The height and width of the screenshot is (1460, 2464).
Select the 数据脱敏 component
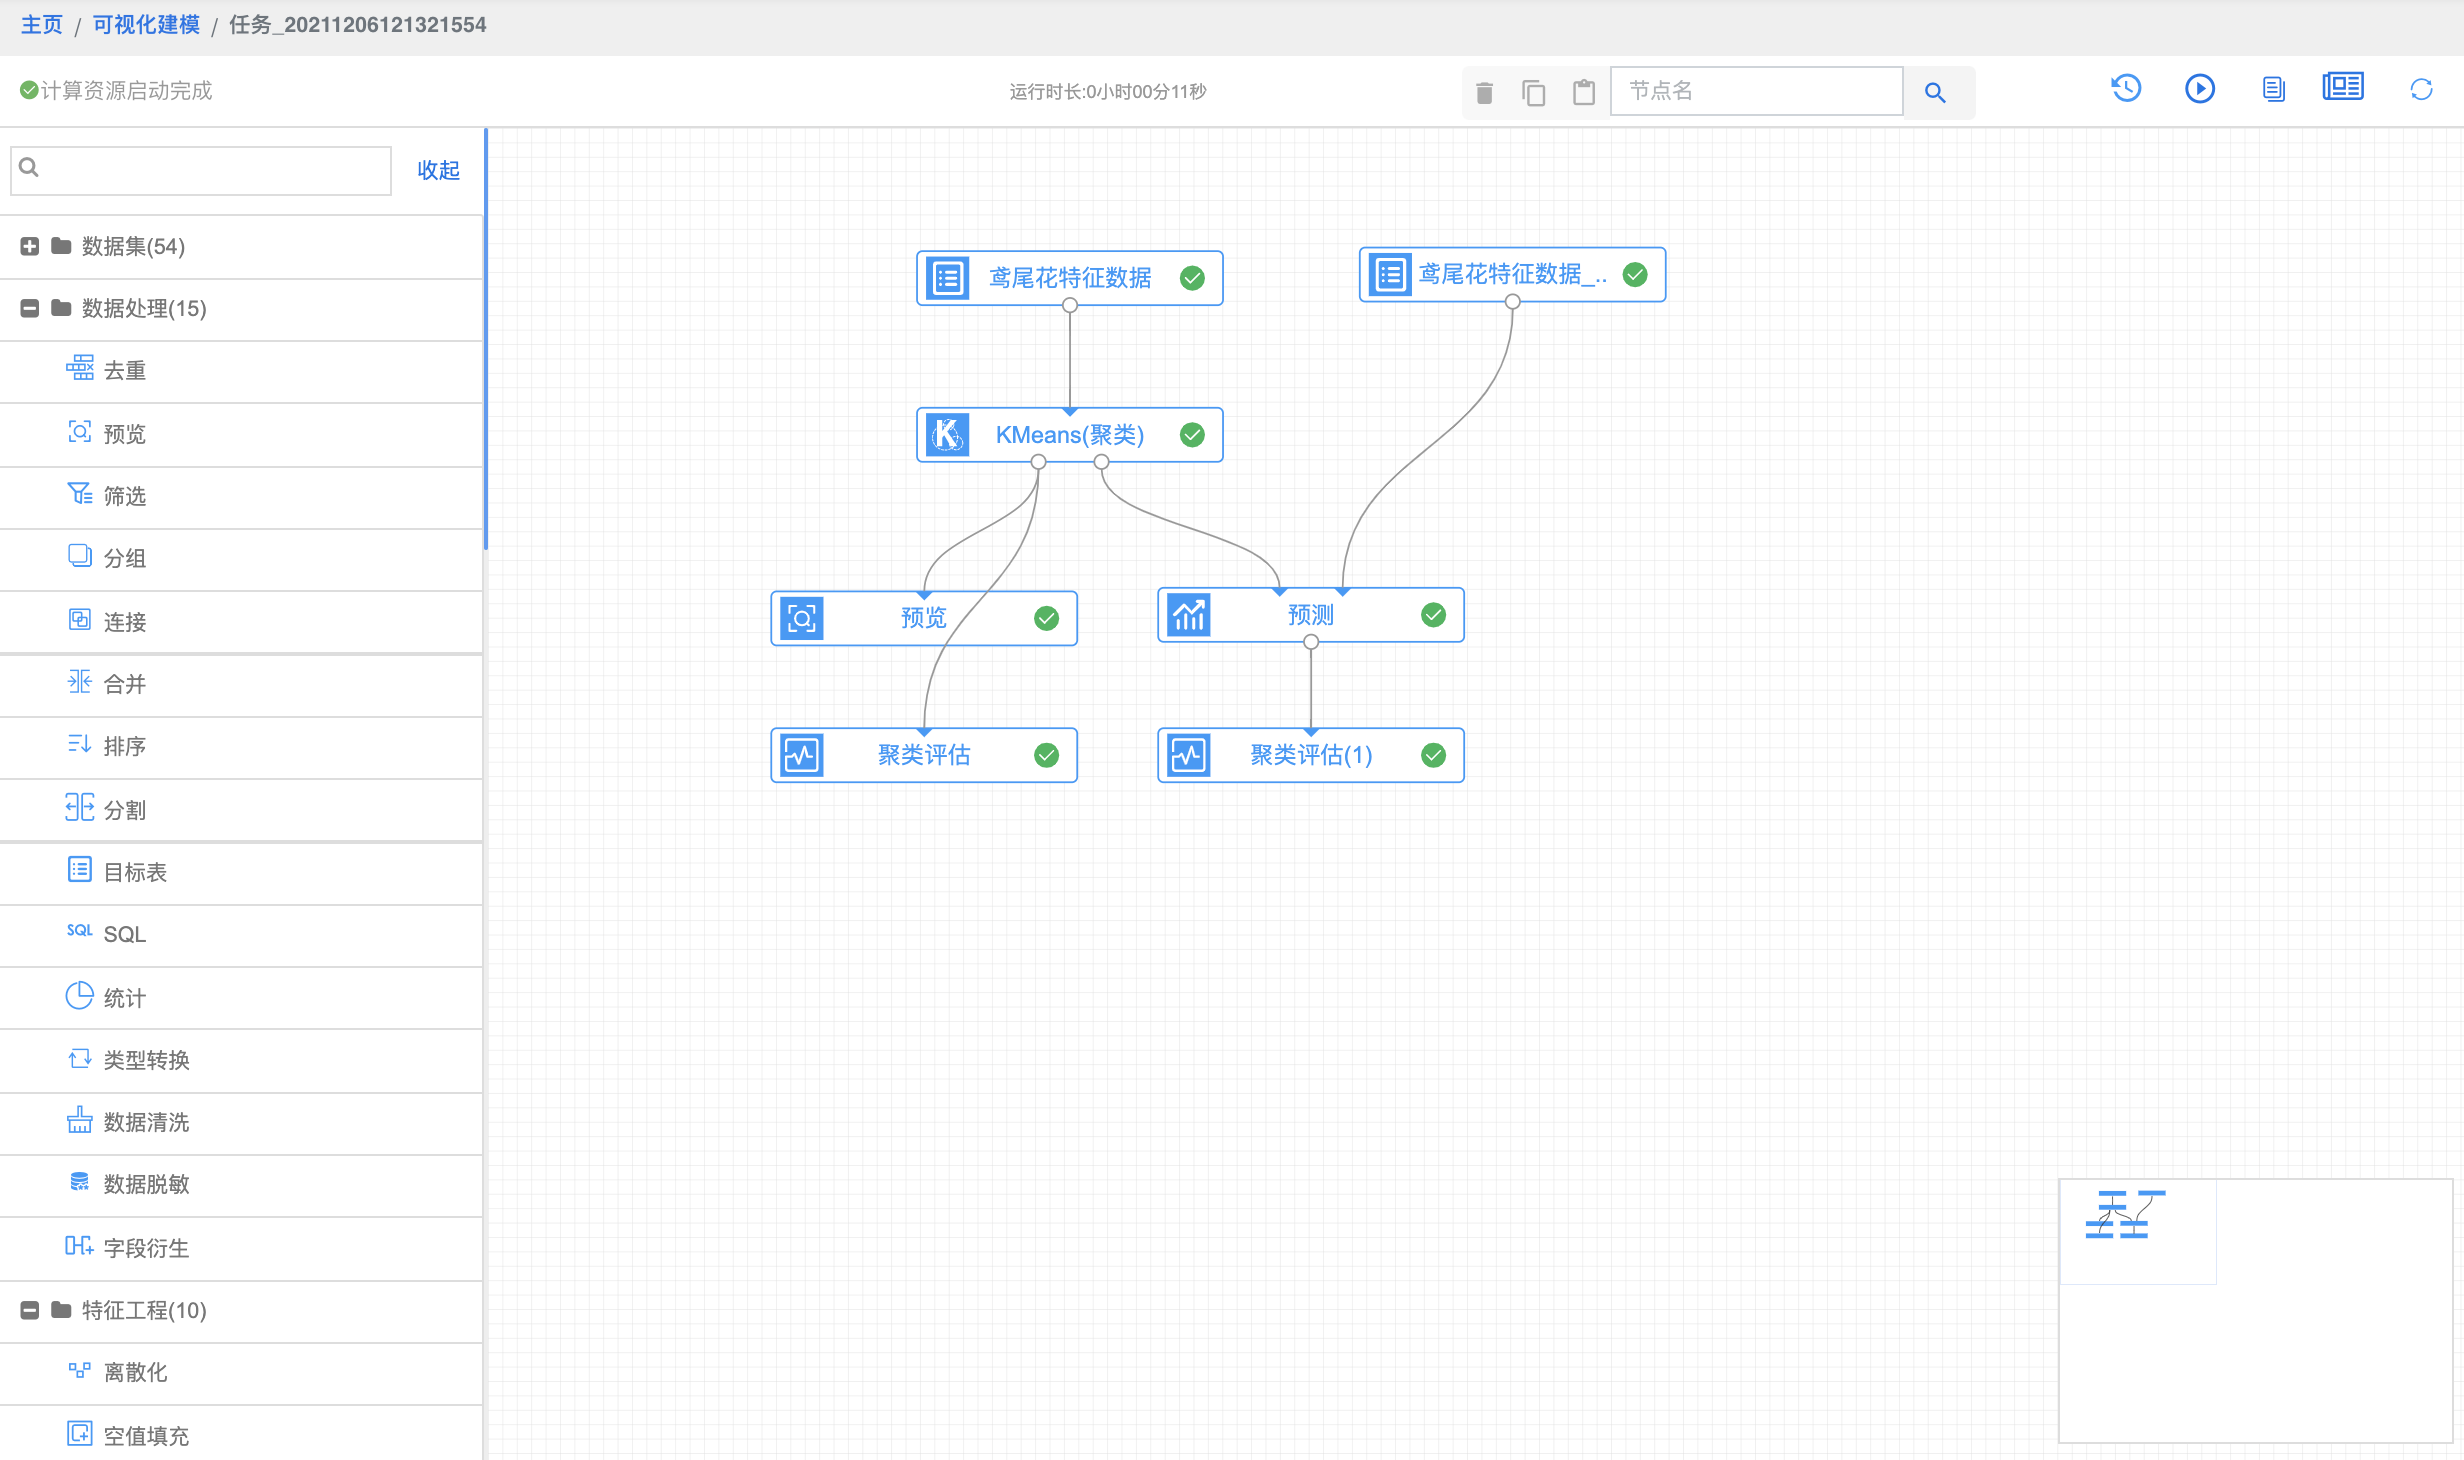click(x=241, y=1184)
